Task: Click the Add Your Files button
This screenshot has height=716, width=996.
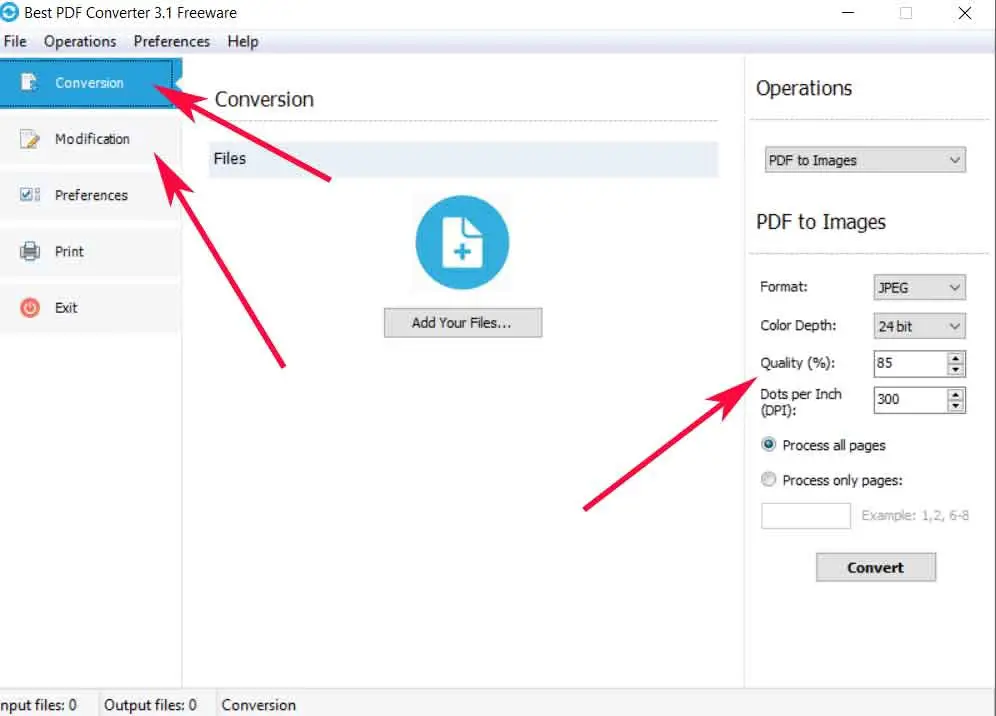Action: point(463,323)
